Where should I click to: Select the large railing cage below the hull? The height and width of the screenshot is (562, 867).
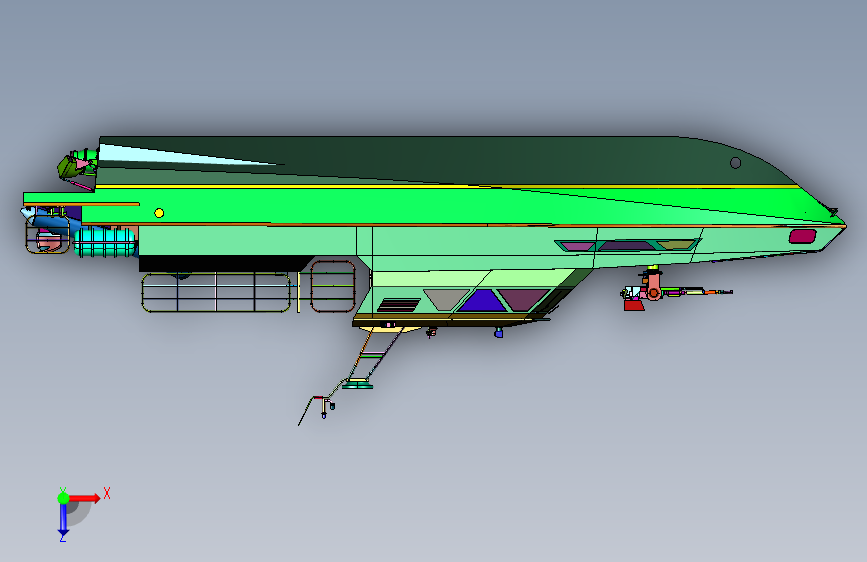pos(216,292)
